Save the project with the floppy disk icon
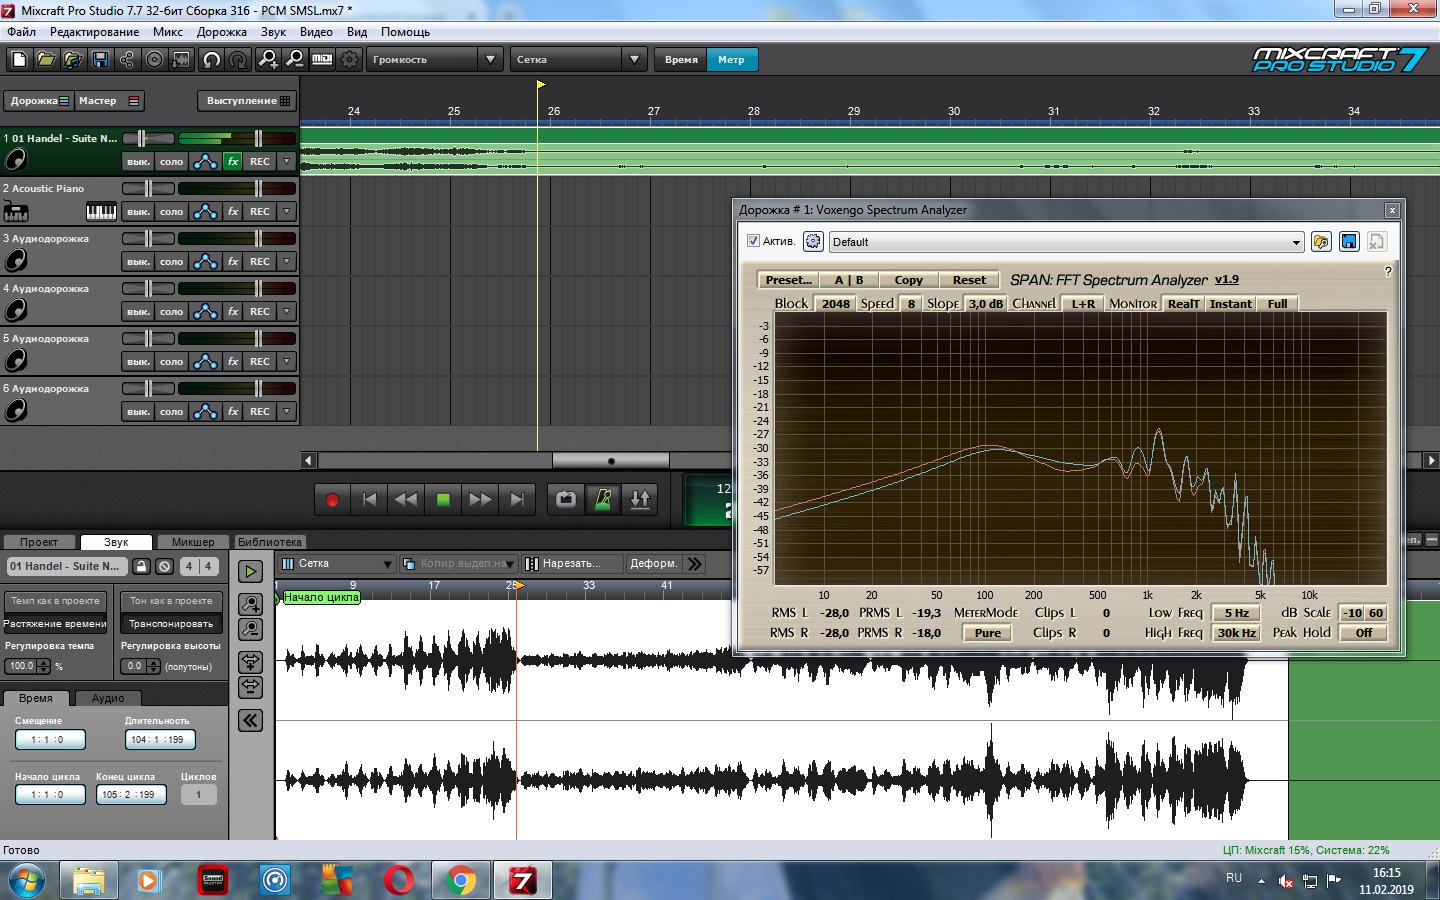 (100, 60)
